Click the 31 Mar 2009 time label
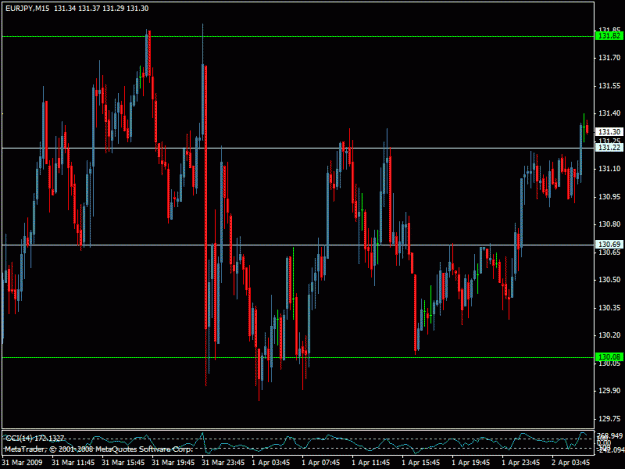 tap(22, 463)
